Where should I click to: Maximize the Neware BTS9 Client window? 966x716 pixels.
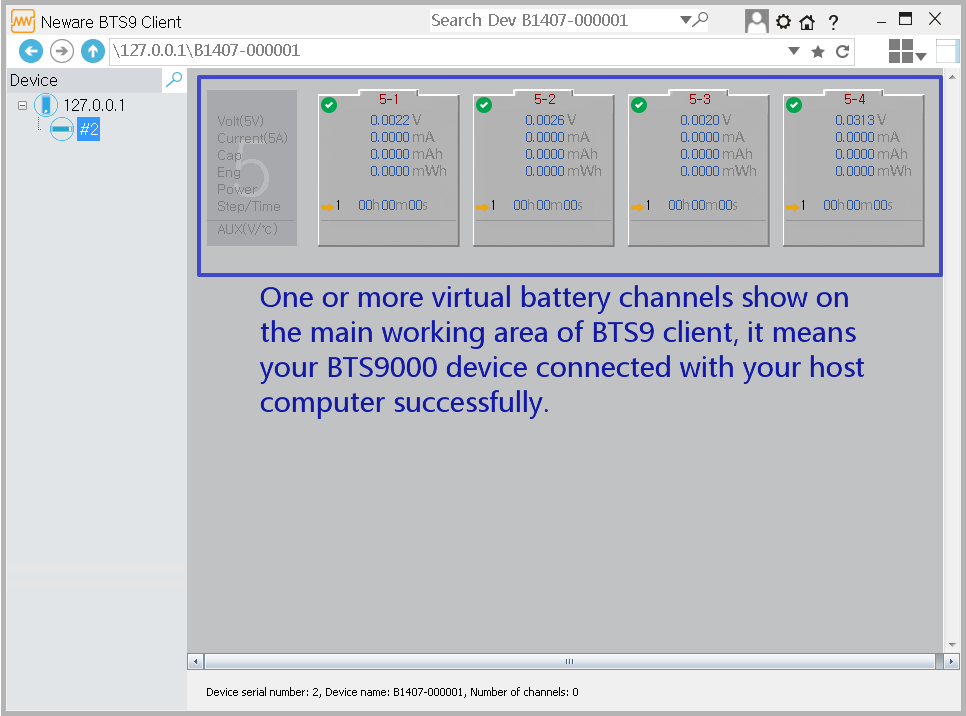click(x=906, y=19)
